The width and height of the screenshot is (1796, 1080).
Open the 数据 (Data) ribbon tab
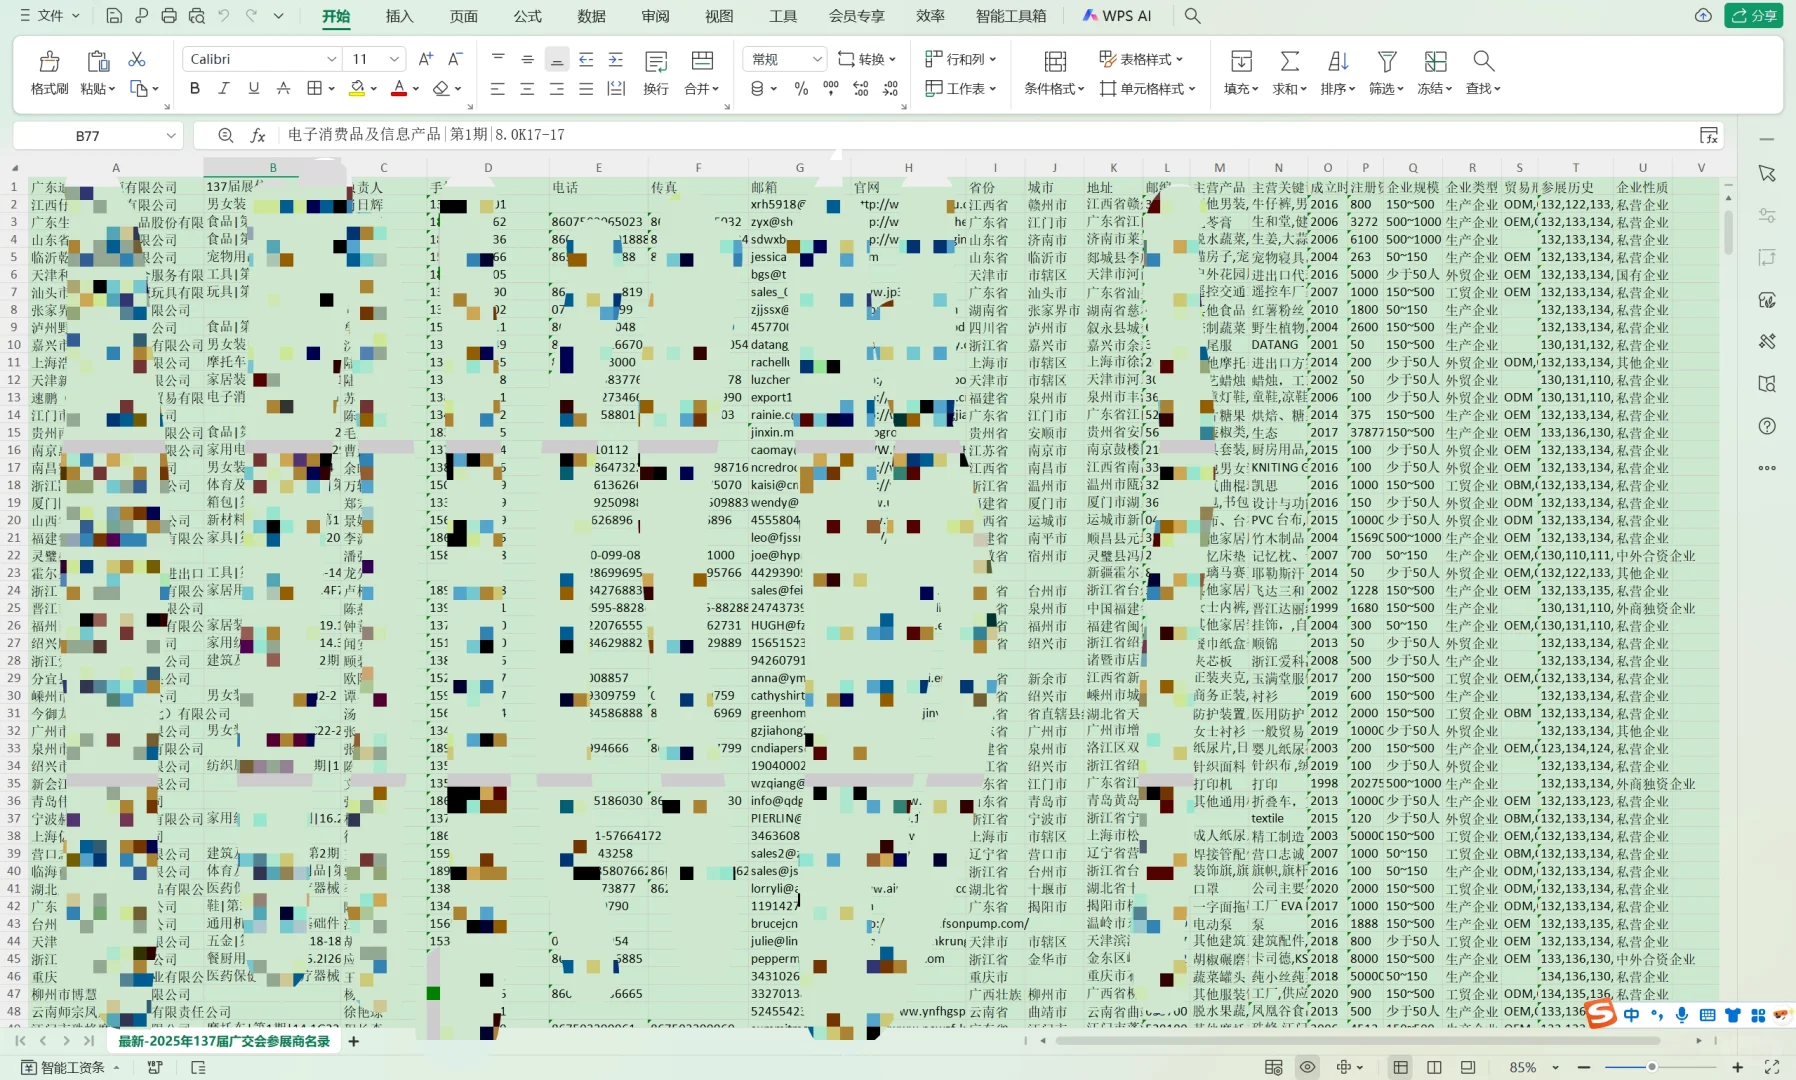pos(591,16)
